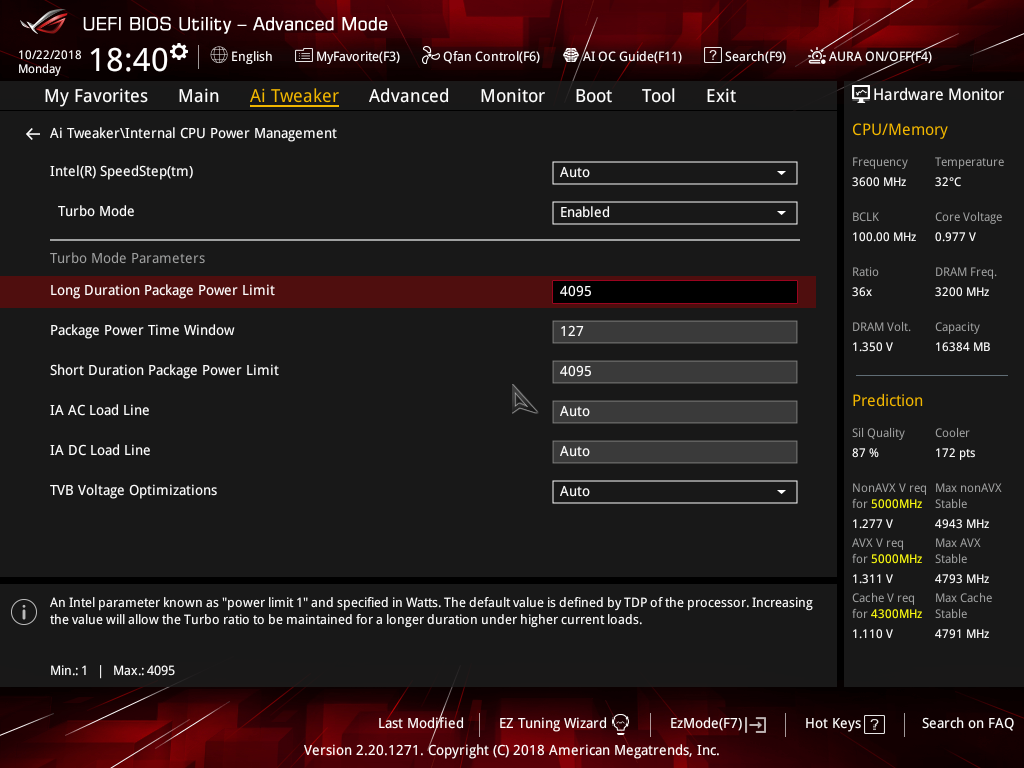Edit the Short Duration Package Power Limit field
The width and height of the screenshot is (1024, 768).
(x=675, y=372)
